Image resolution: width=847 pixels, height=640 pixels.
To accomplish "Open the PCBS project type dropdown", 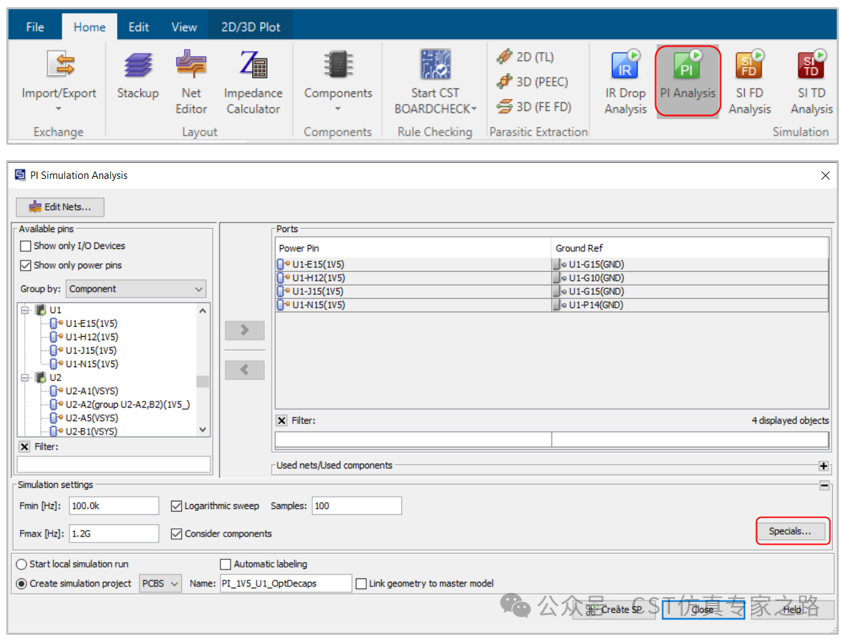I will [160, 584].
